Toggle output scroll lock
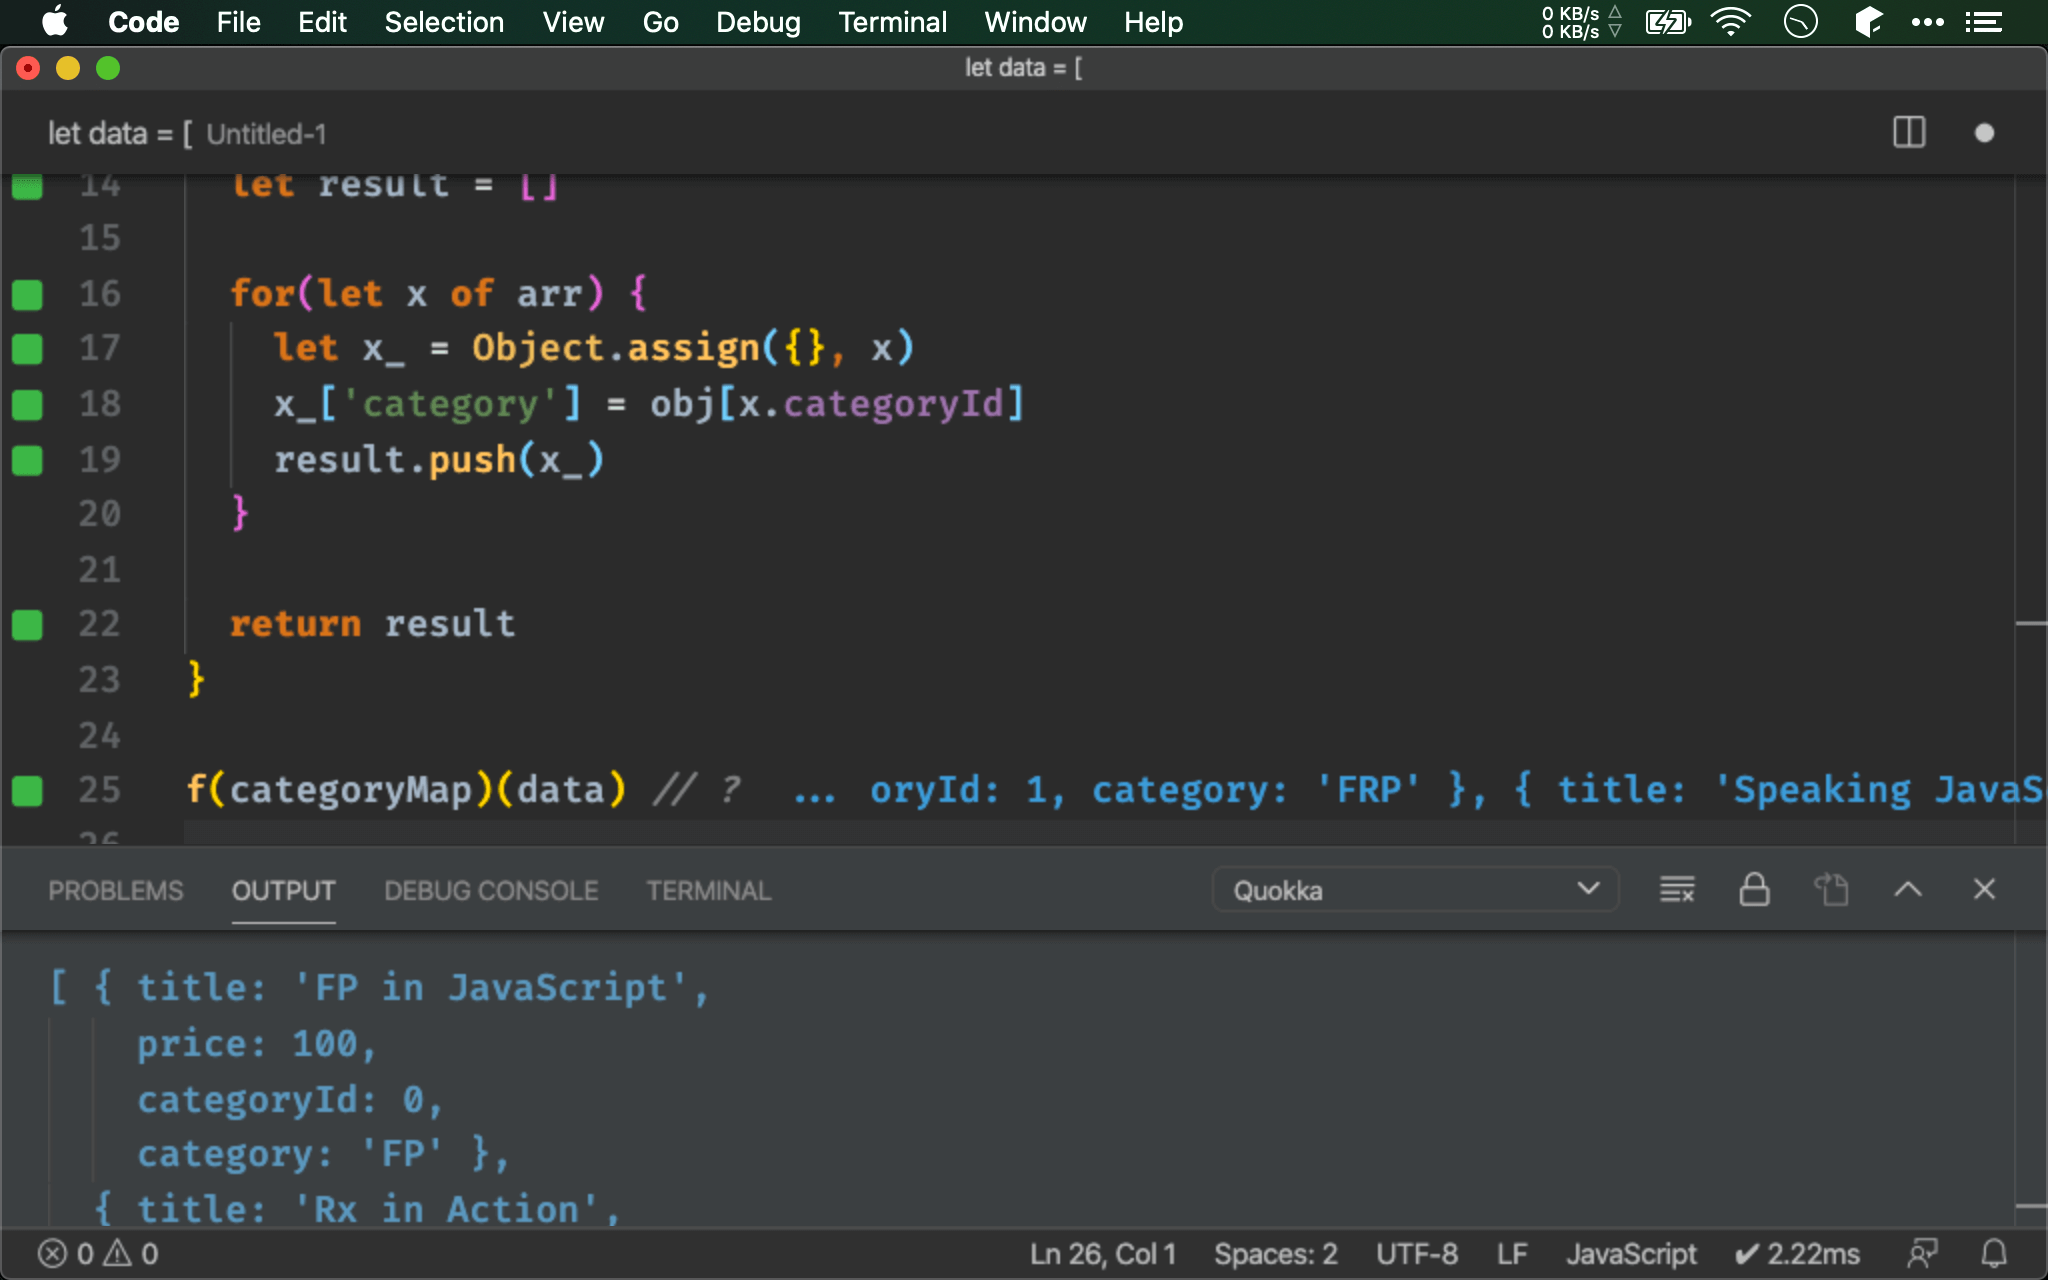This screenshot has height=1280, width=2048. click(1754, 889)
